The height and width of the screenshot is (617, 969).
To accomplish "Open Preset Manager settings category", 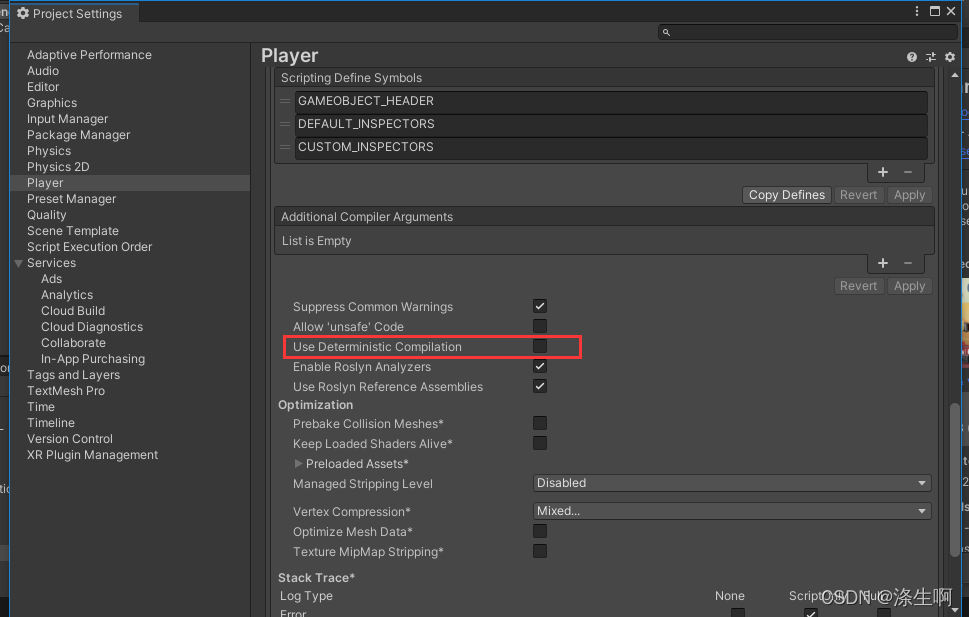I will coord(71,199).
